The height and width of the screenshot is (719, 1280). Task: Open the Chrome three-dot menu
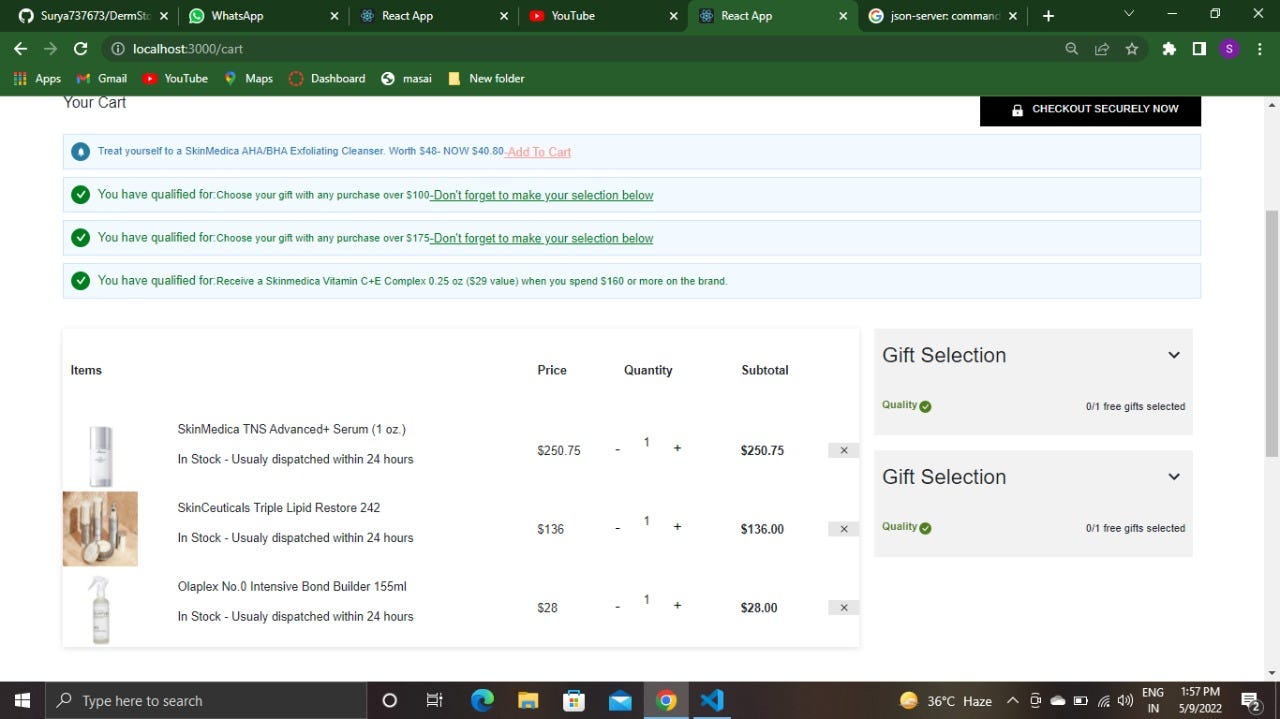pyautogui.click(x=1259, y=48)
